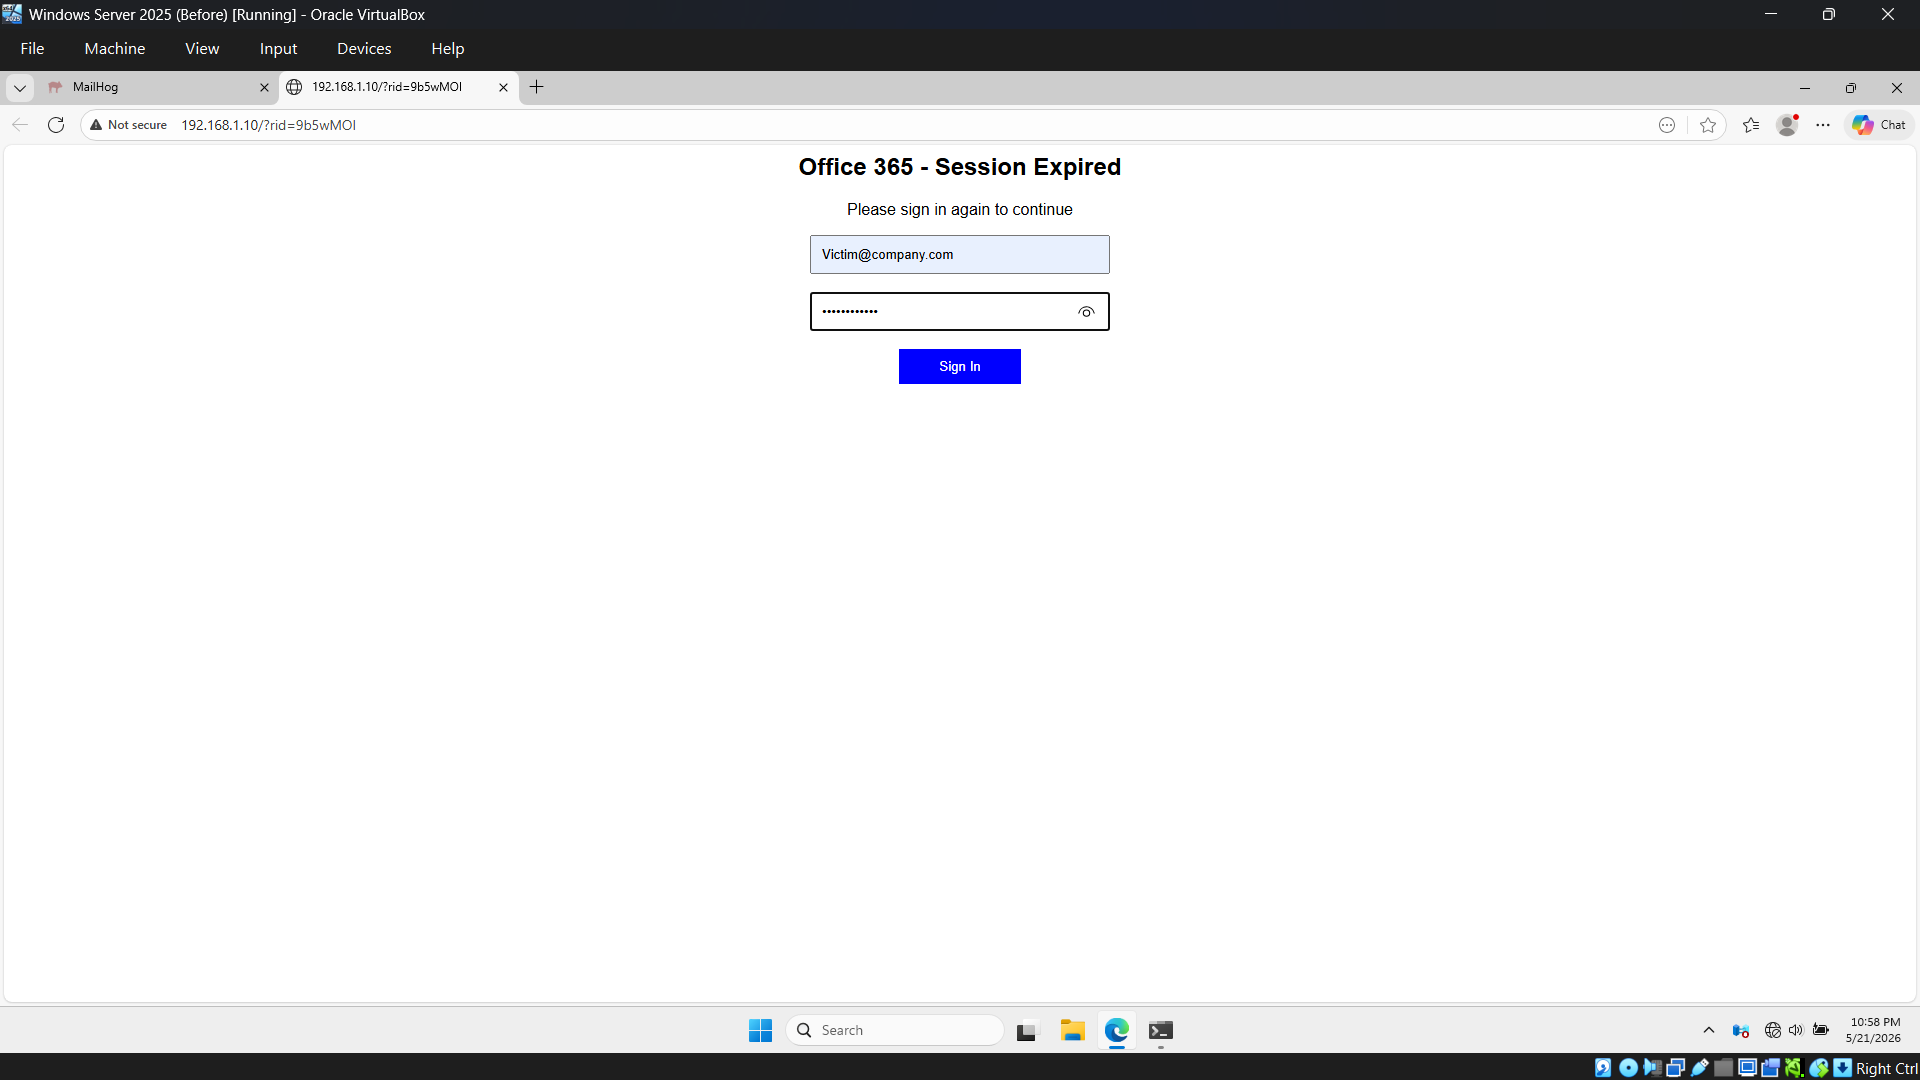Close the MailHog tab
This screenshot has width=1920, height=1080.
[264, 88]
